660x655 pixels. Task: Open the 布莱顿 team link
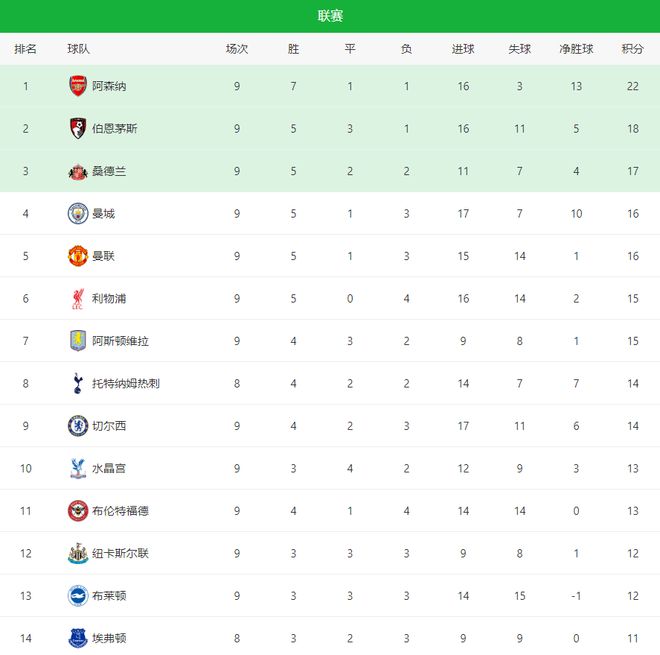click(109, 596)
